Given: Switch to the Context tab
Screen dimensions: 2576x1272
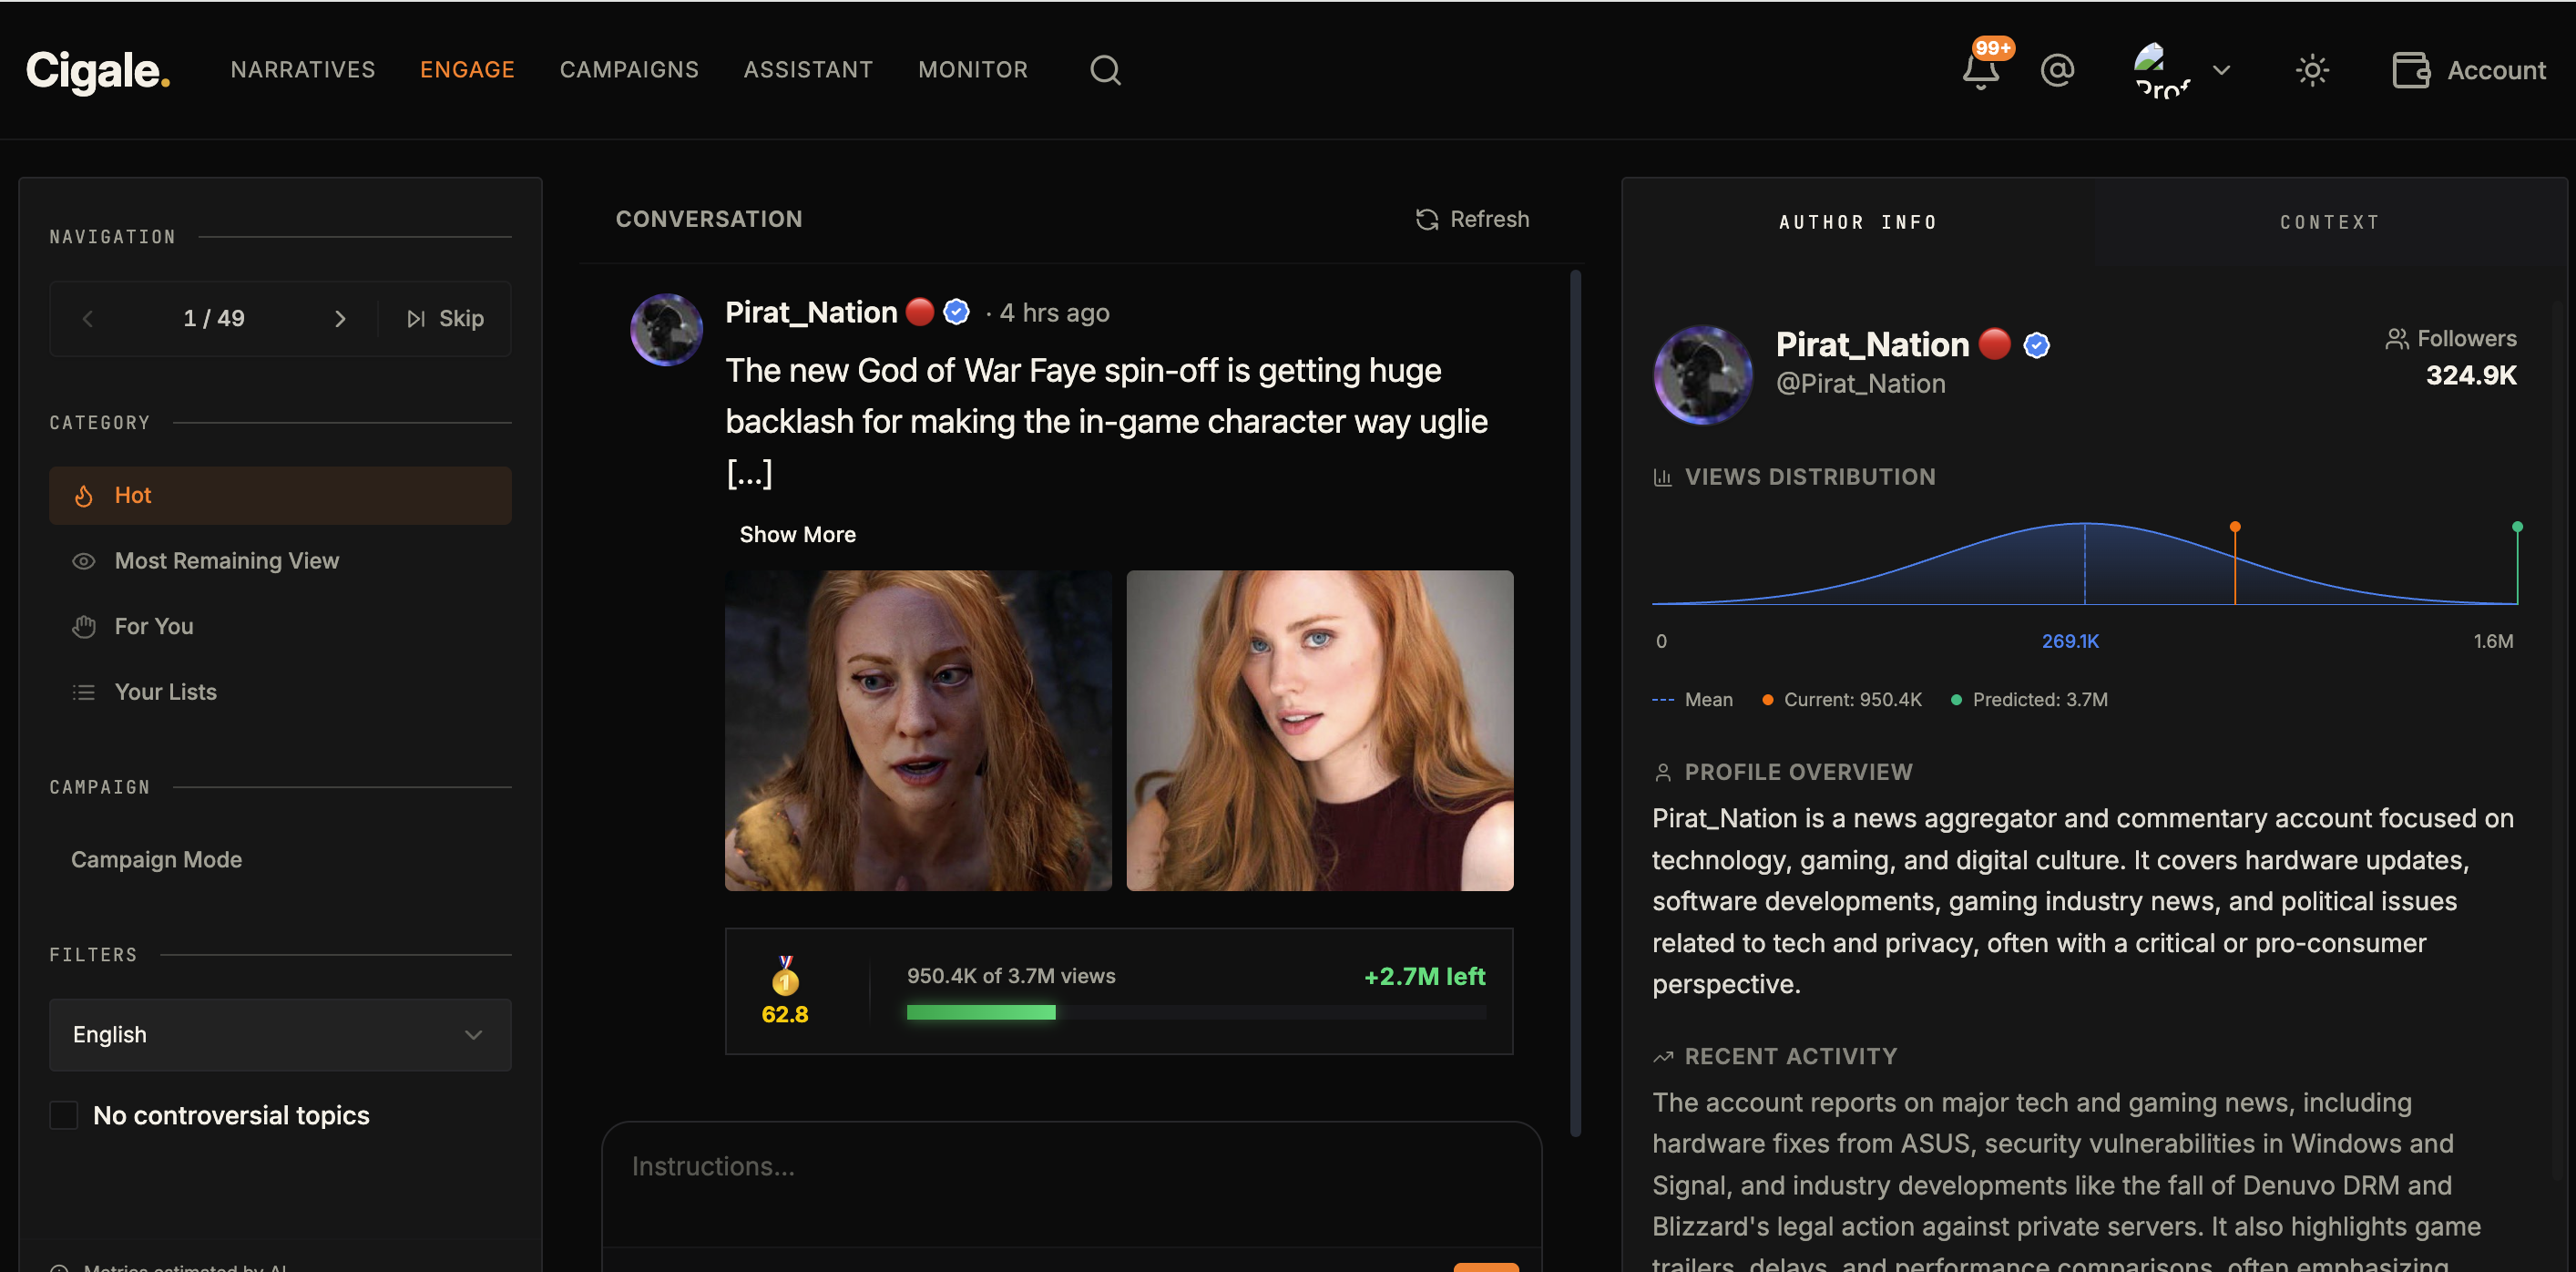Looking at the screenshot, I should (2330, 223).
